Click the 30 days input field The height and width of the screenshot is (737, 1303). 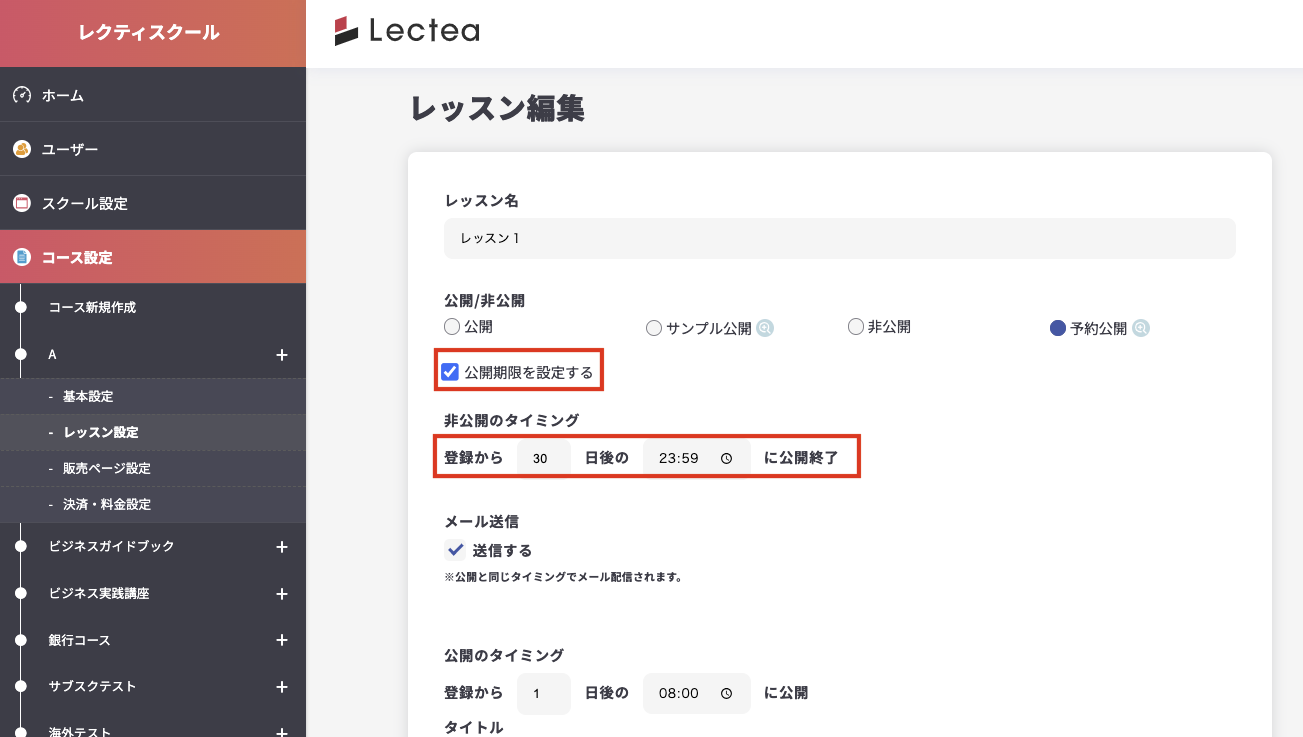click(544, 459)
